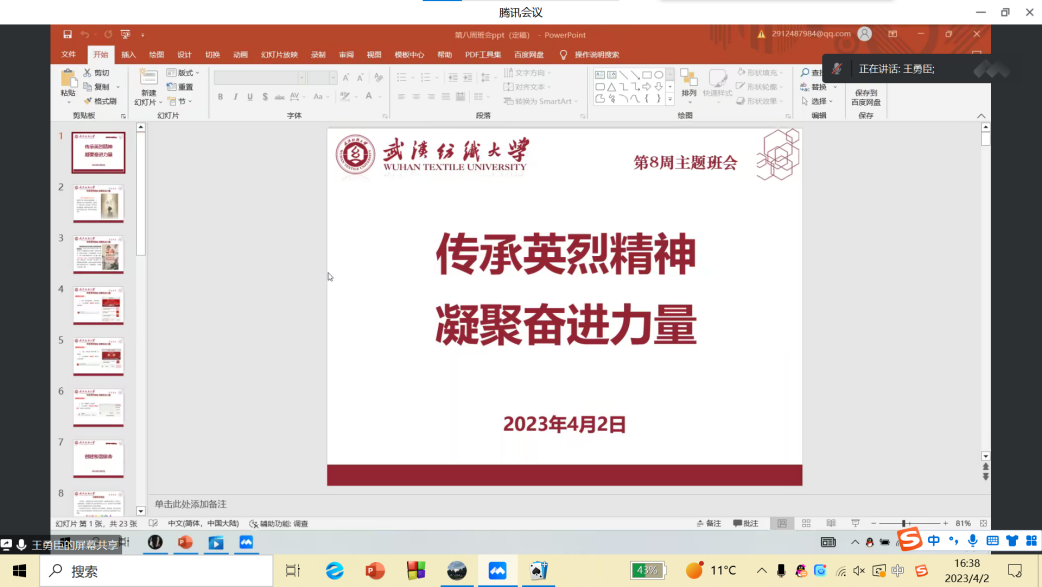Open the Insert ribbon tab
The width and height of the screenshot is (1042, 587).
click(x=129, y=55)
